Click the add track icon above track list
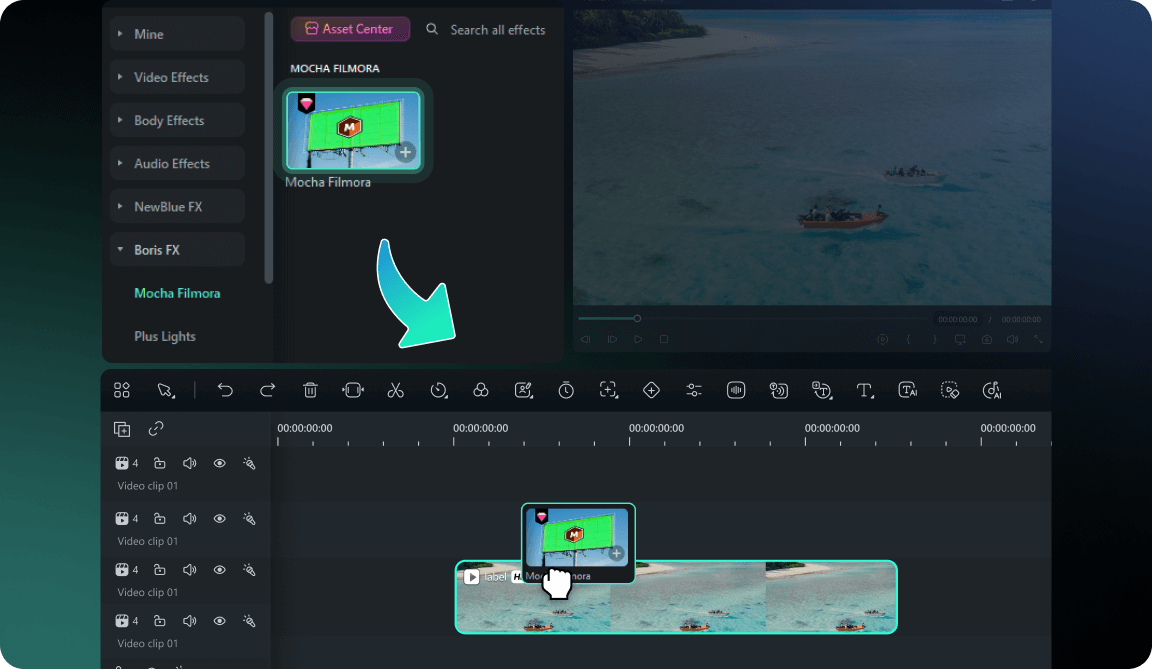The width and height of the screenshot is (1152, 669). point(122,429)
